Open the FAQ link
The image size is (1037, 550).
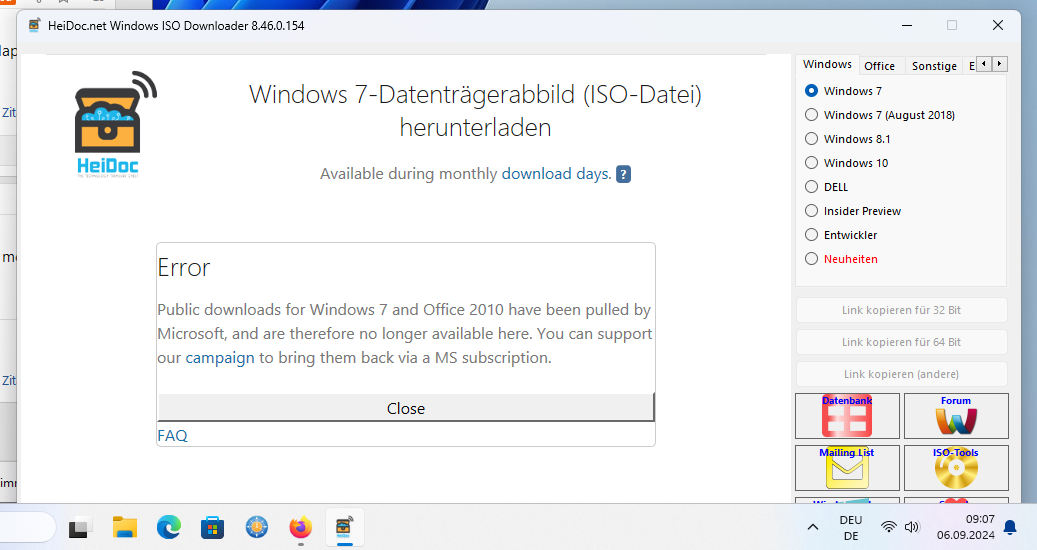coord(172,436)
